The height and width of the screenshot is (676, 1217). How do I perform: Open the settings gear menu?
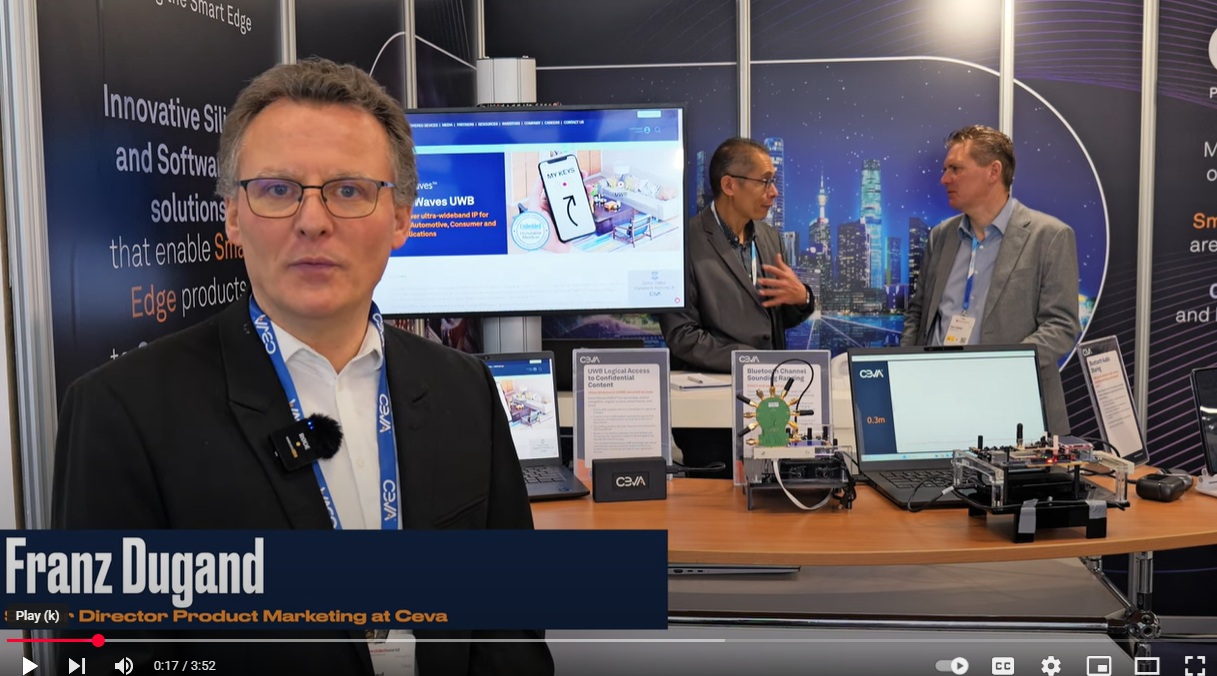tap(1050, 665)
